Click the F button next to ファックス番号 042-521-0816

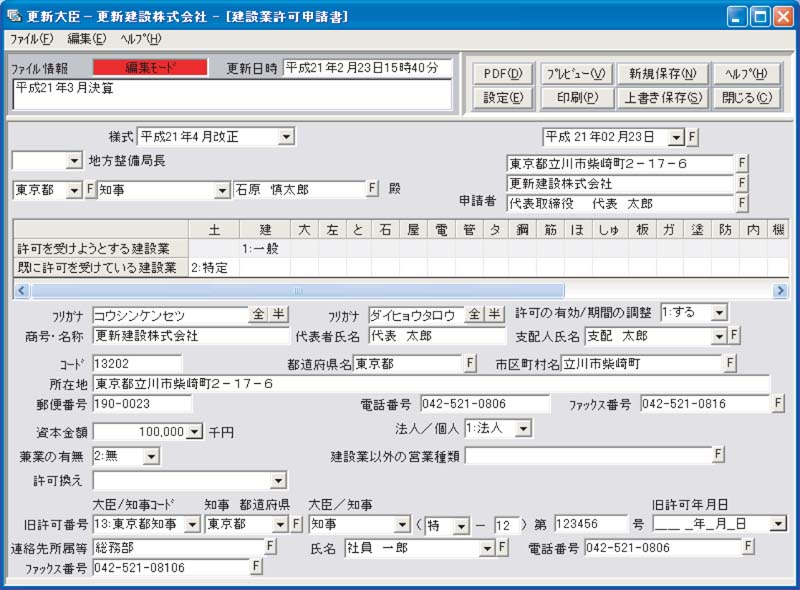click(777, 406)
